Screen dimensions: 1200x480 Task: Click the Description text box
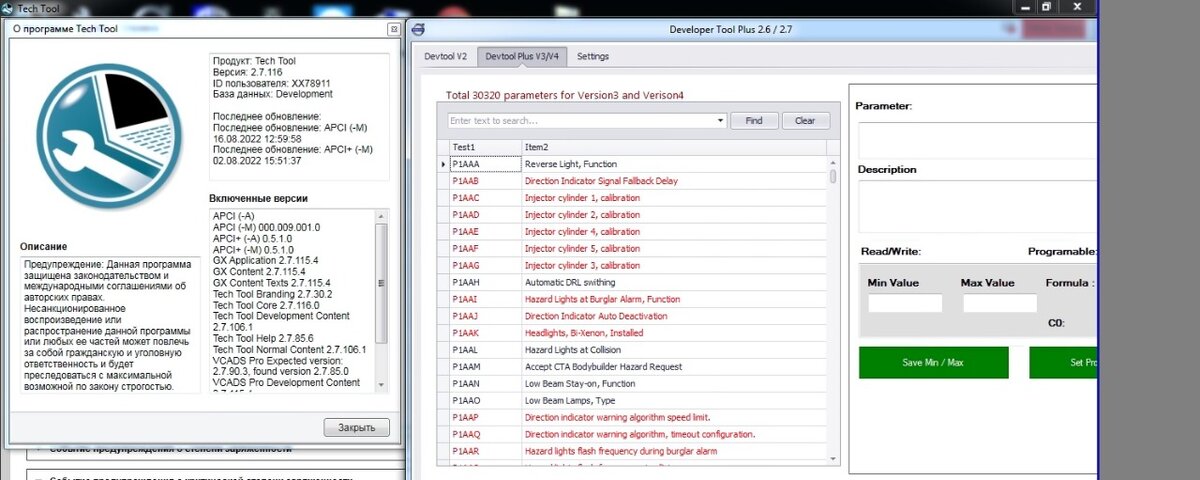click(977, 207)
